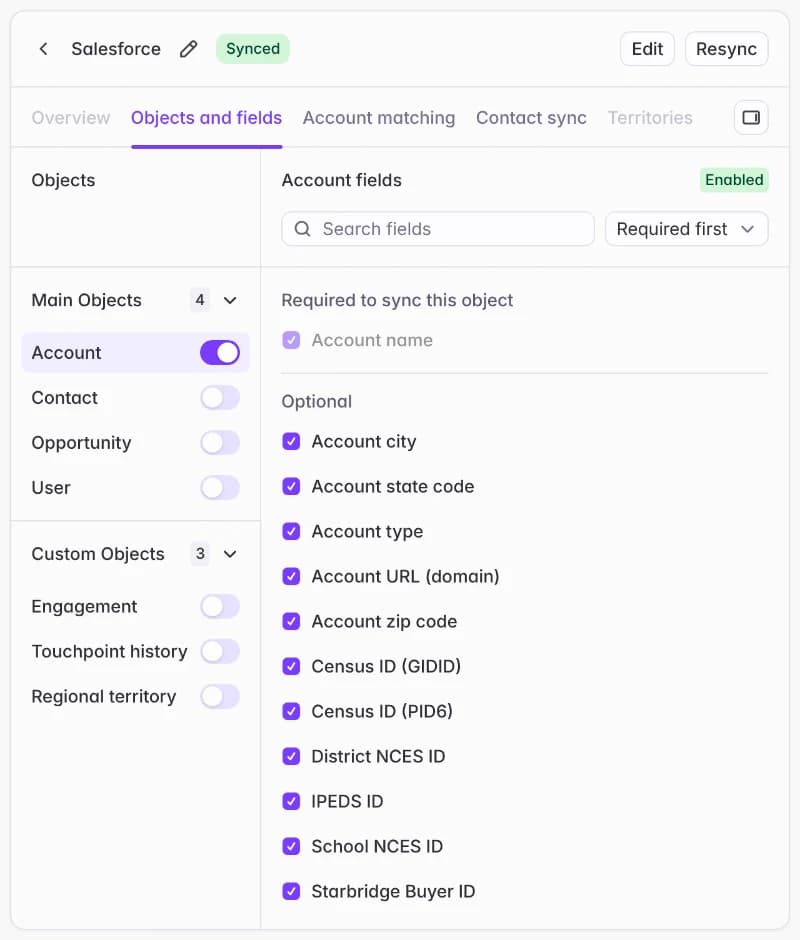Enable the Regional territory toggle
Viewport: 800px width, 940px height.
tap(219, 696)
